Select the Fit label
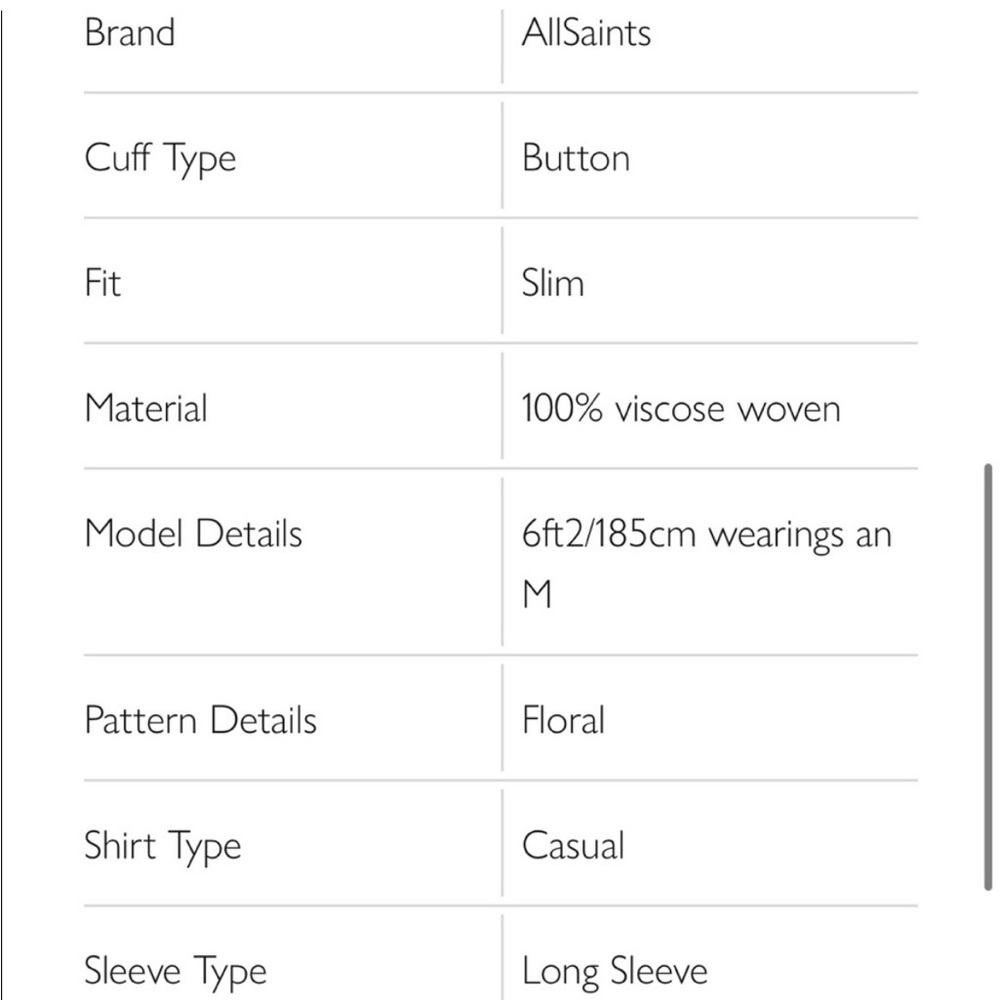This screenshot has height=1000, width=1000. click(102, 283)
